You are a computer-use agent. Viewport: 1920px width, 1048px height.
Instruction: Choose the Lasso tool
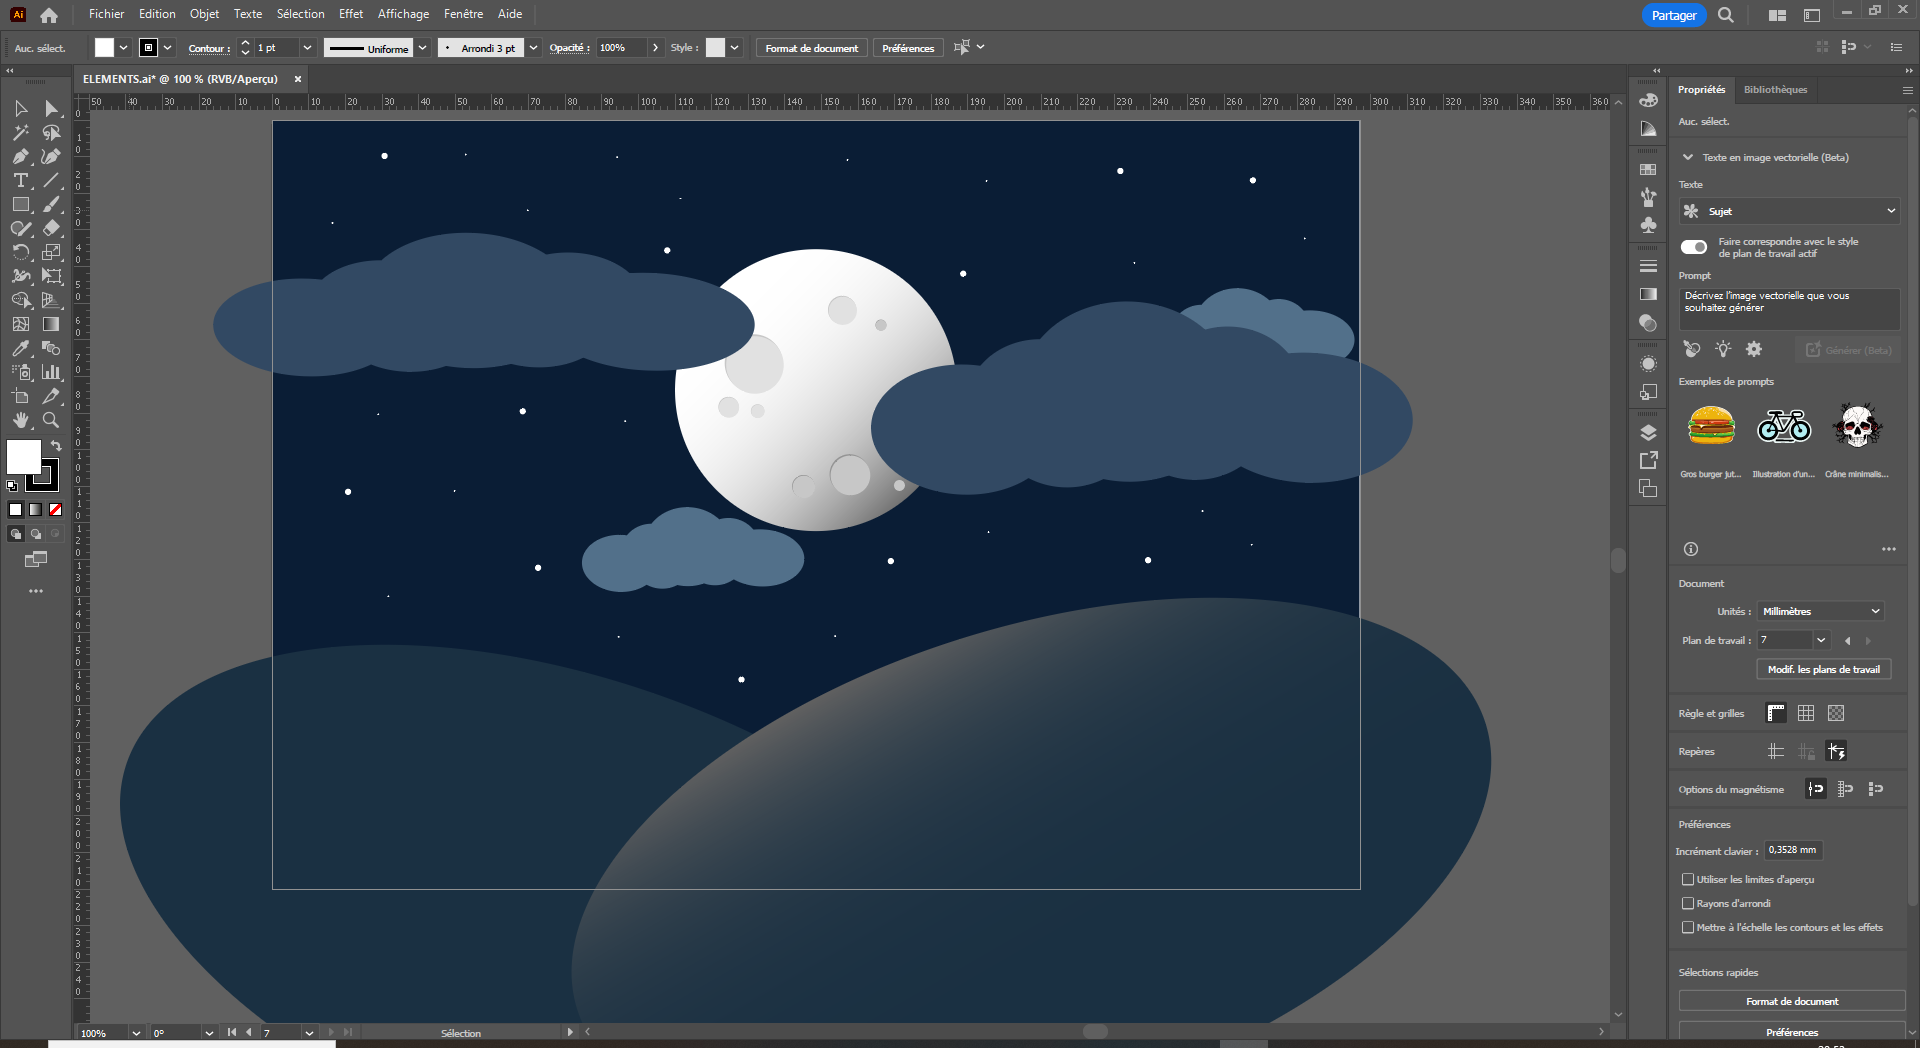tap(52, 132)
